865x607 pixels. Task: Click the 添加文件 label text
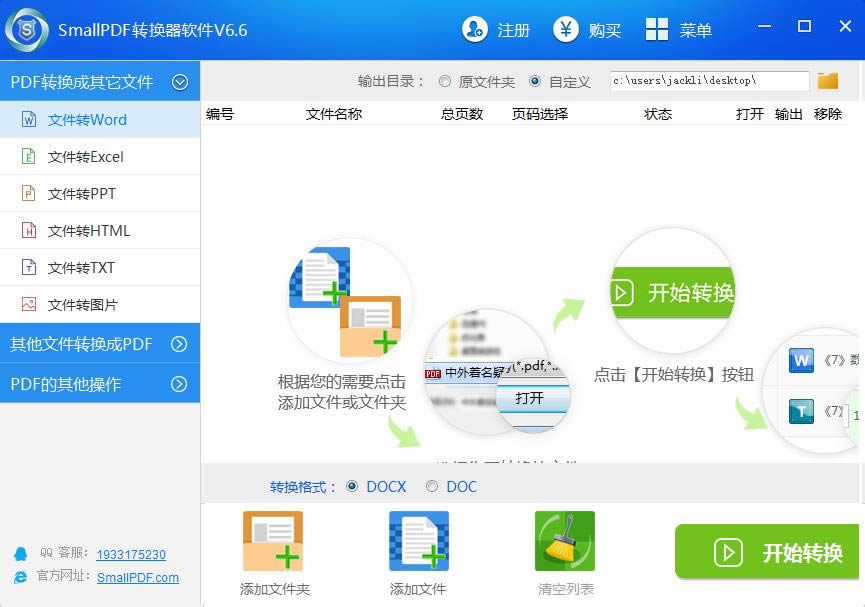[418, 589]
